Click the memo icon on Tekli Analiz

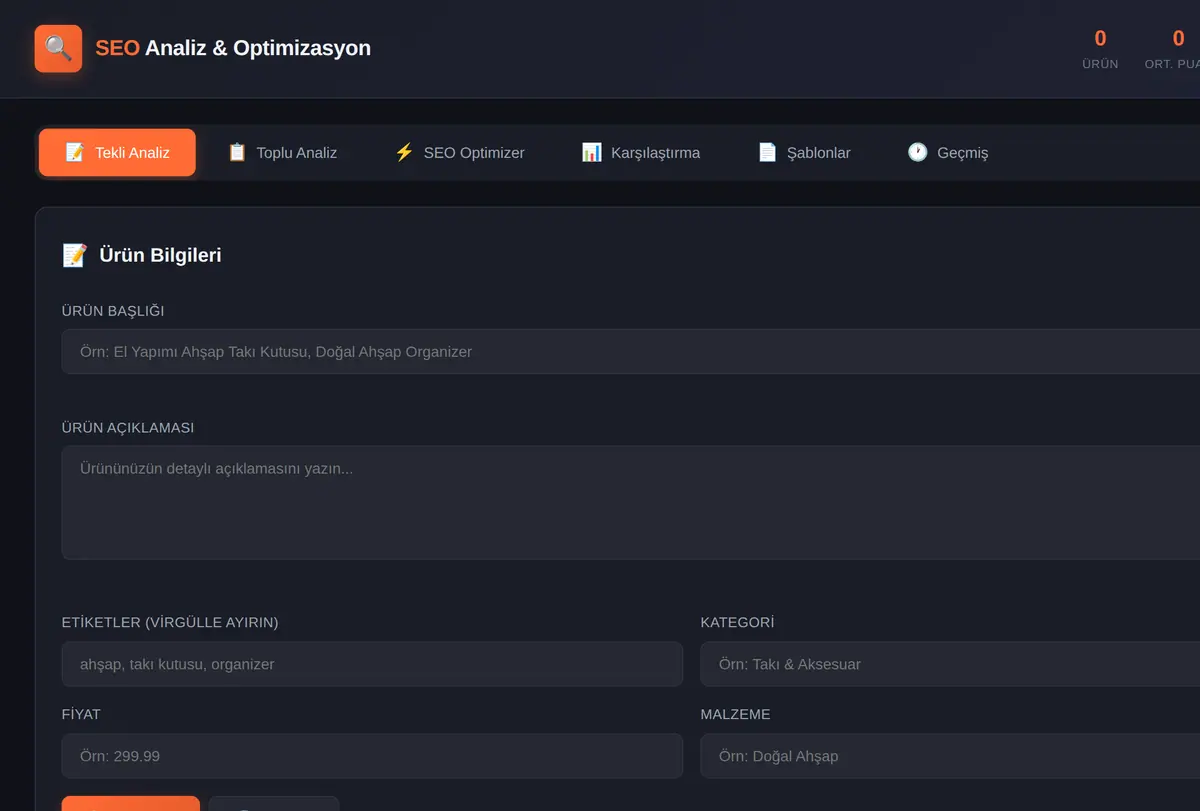(x=75, y=152)
